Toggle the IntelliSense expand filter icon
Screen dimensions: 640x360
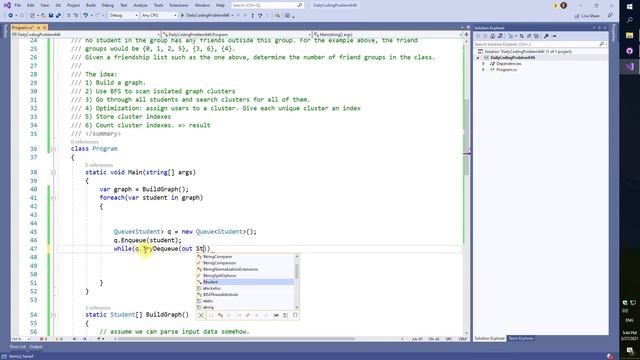click(x=201, y=315)
